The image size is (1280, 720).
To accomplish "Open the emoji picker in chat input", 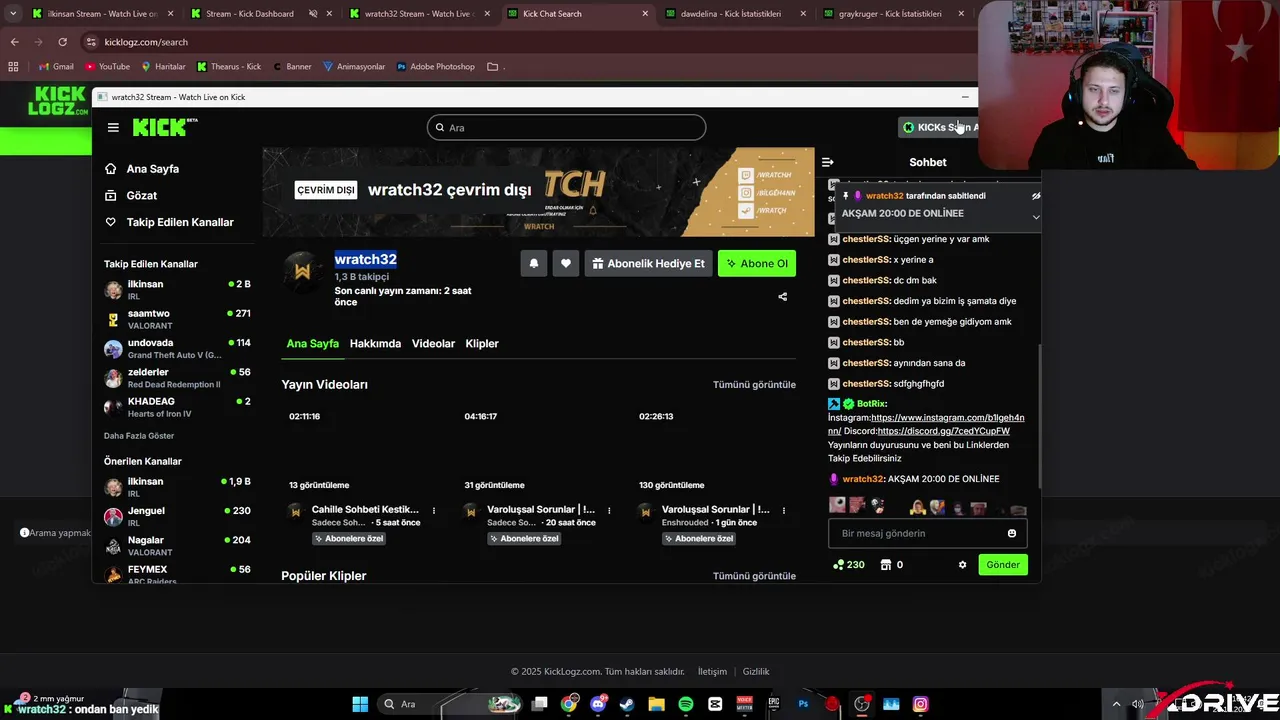I will pos(1012,533).
